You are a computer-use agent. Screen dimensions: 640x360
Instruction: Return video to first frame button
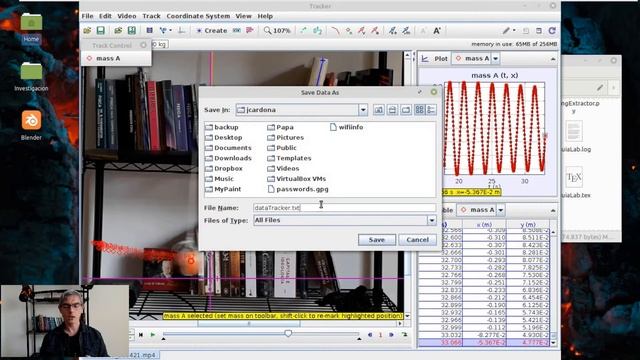[141, 335]
